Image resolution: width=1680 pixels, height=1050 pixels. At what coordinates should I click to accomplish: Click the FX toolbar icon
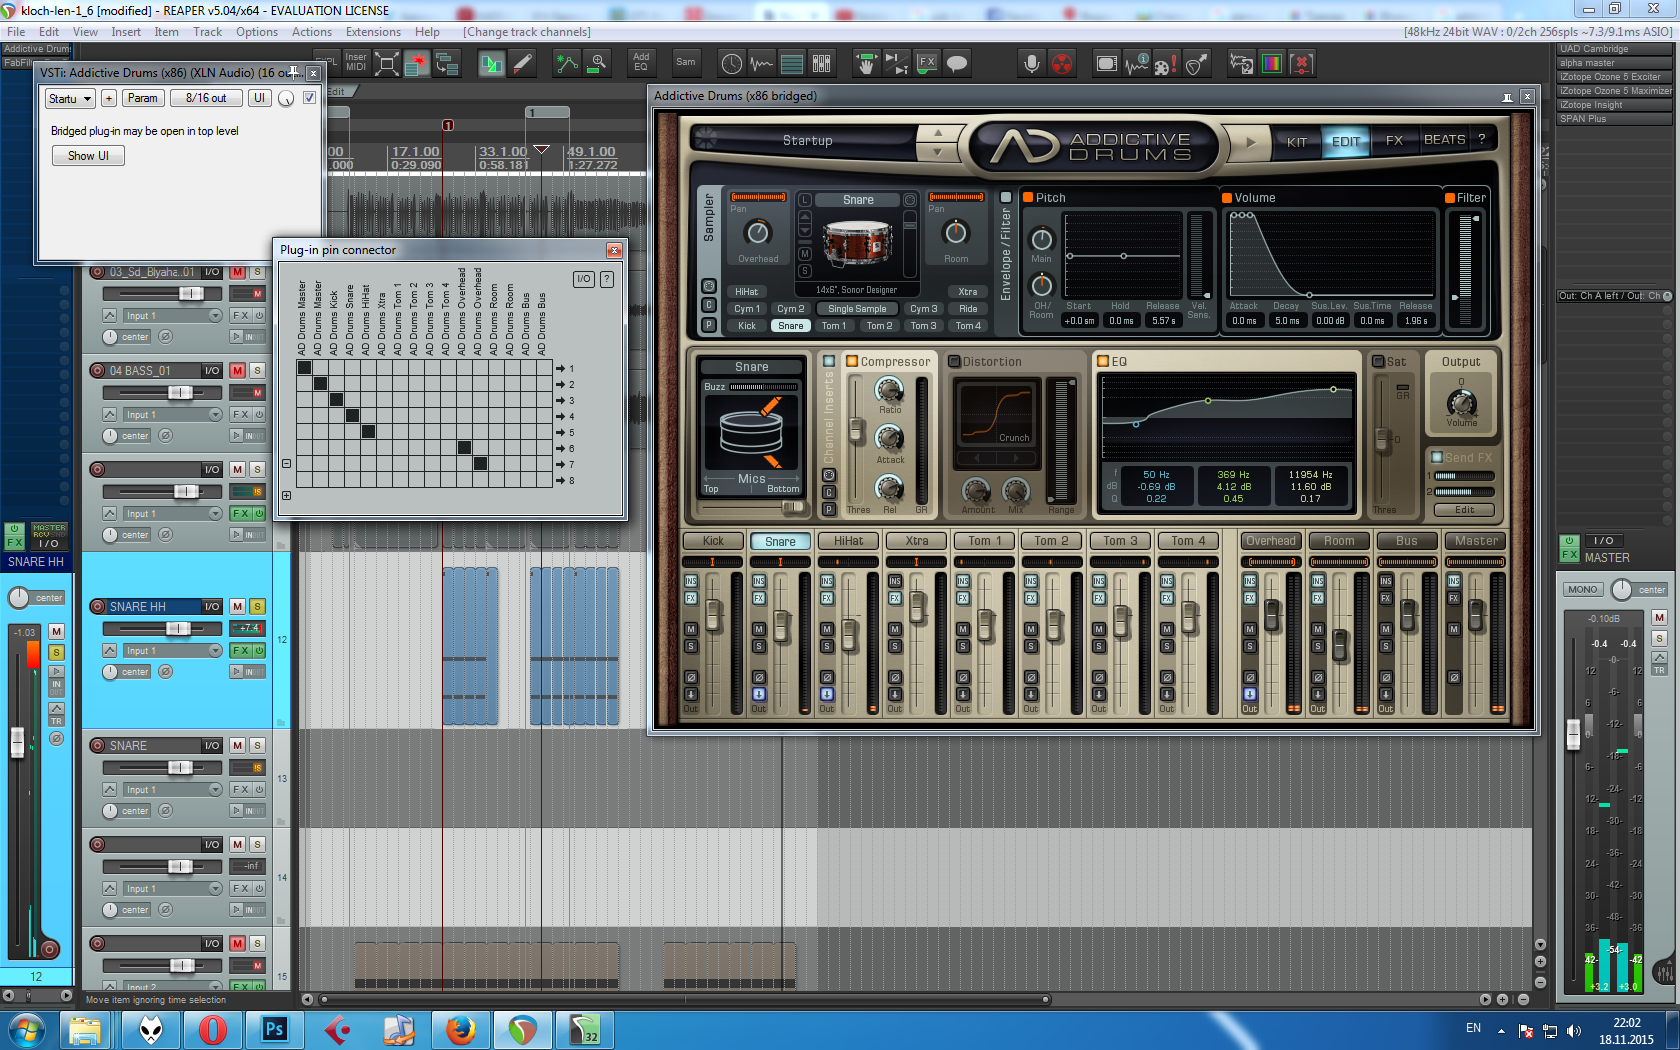[927, 64]
